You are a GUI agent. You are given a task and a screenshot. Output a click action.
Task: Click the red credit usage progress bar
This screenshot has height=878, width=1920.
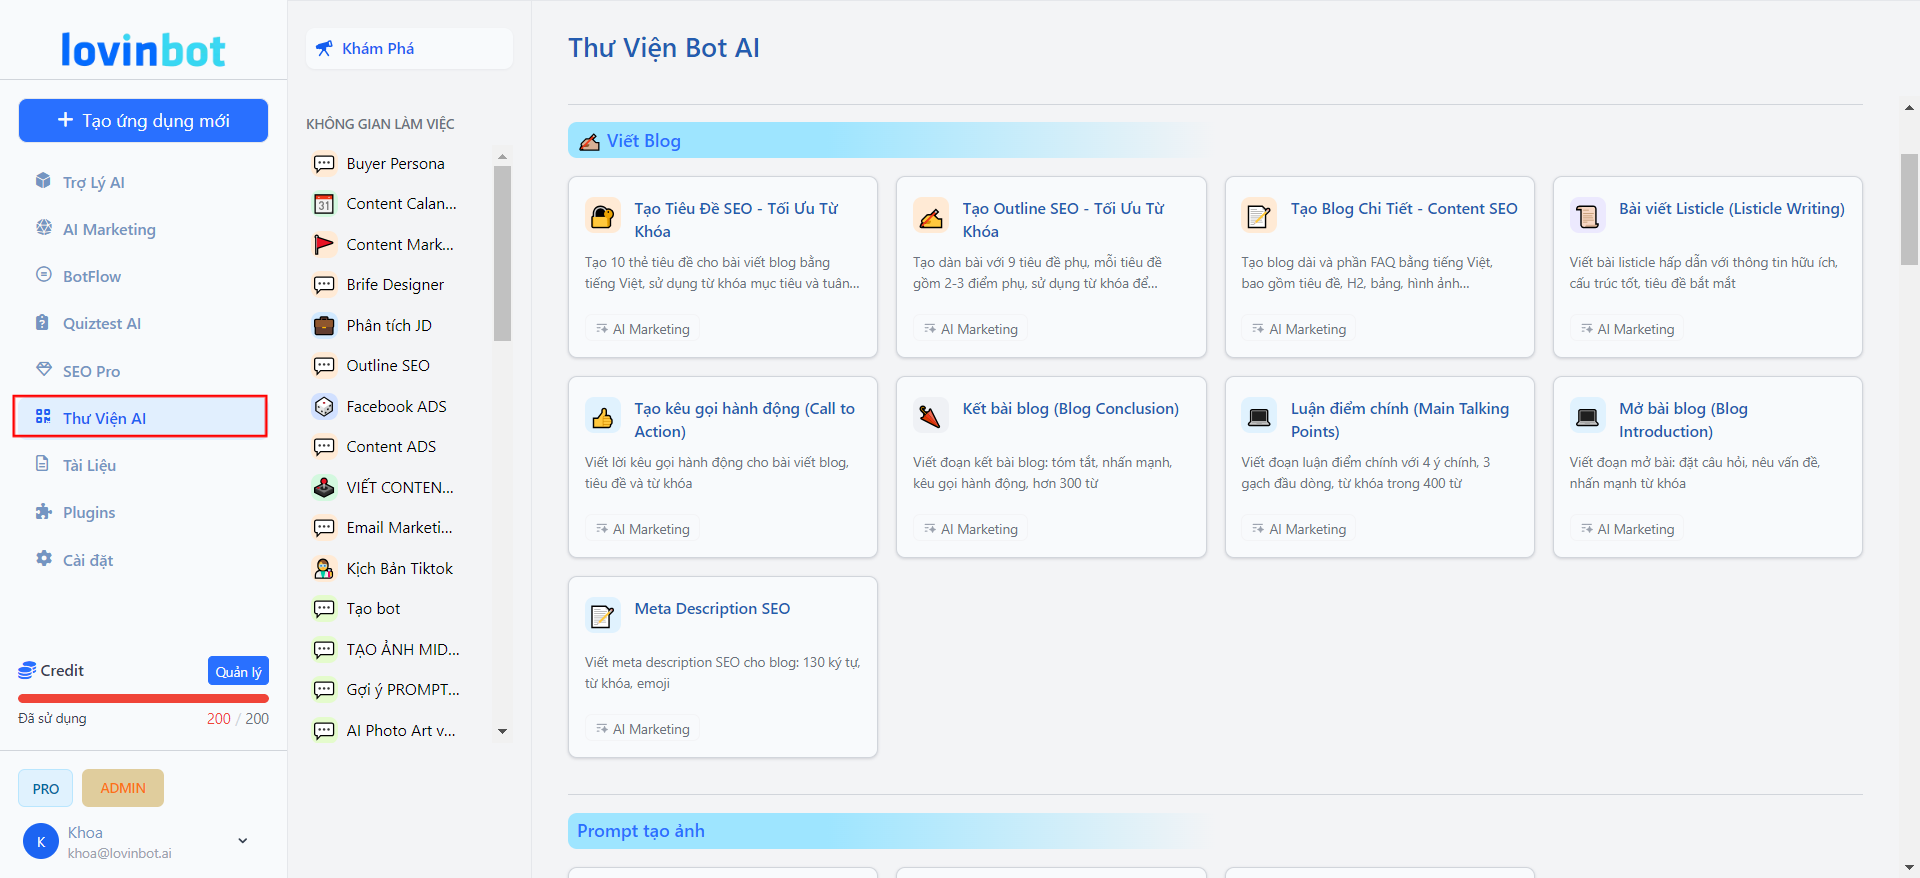click(x=143, y=698)
